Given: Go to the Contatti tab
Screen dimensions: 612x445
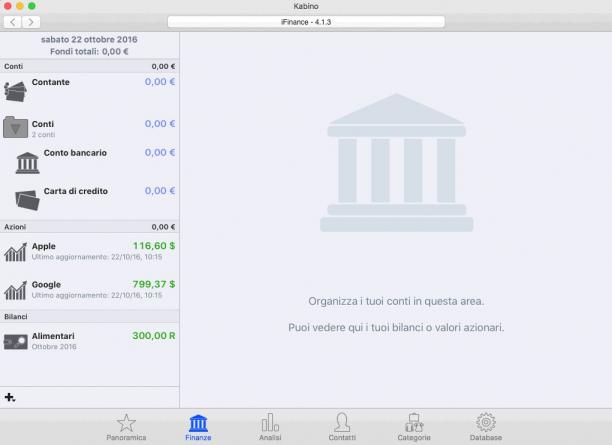Looking at the screenshot, I should click(x=342, y=427).
